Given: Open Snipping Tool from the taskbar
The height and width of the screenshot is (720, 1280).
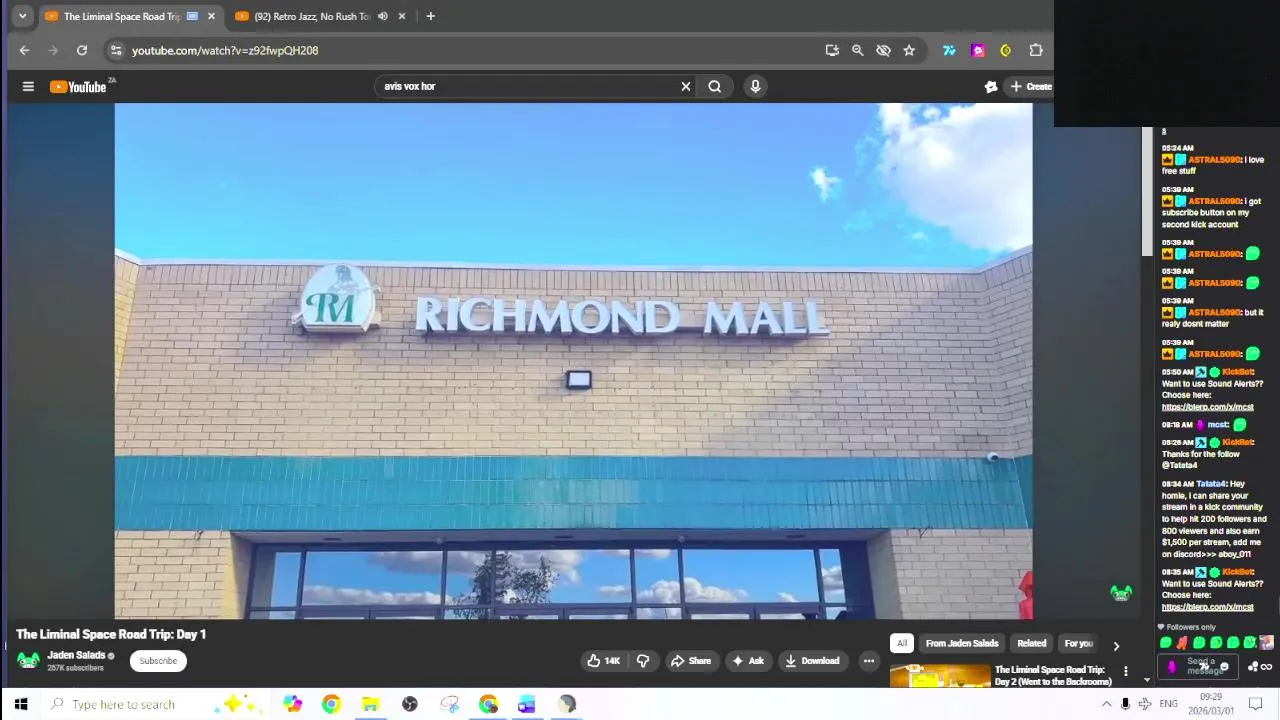Looking at the screenshot, I should [449, 705].
